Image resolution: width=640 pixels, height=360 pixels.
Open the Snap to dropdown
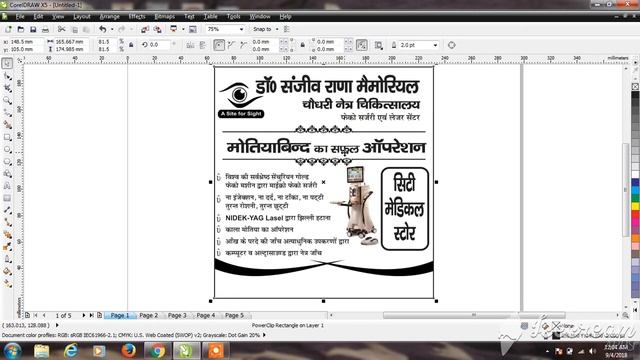click(277, 29)
